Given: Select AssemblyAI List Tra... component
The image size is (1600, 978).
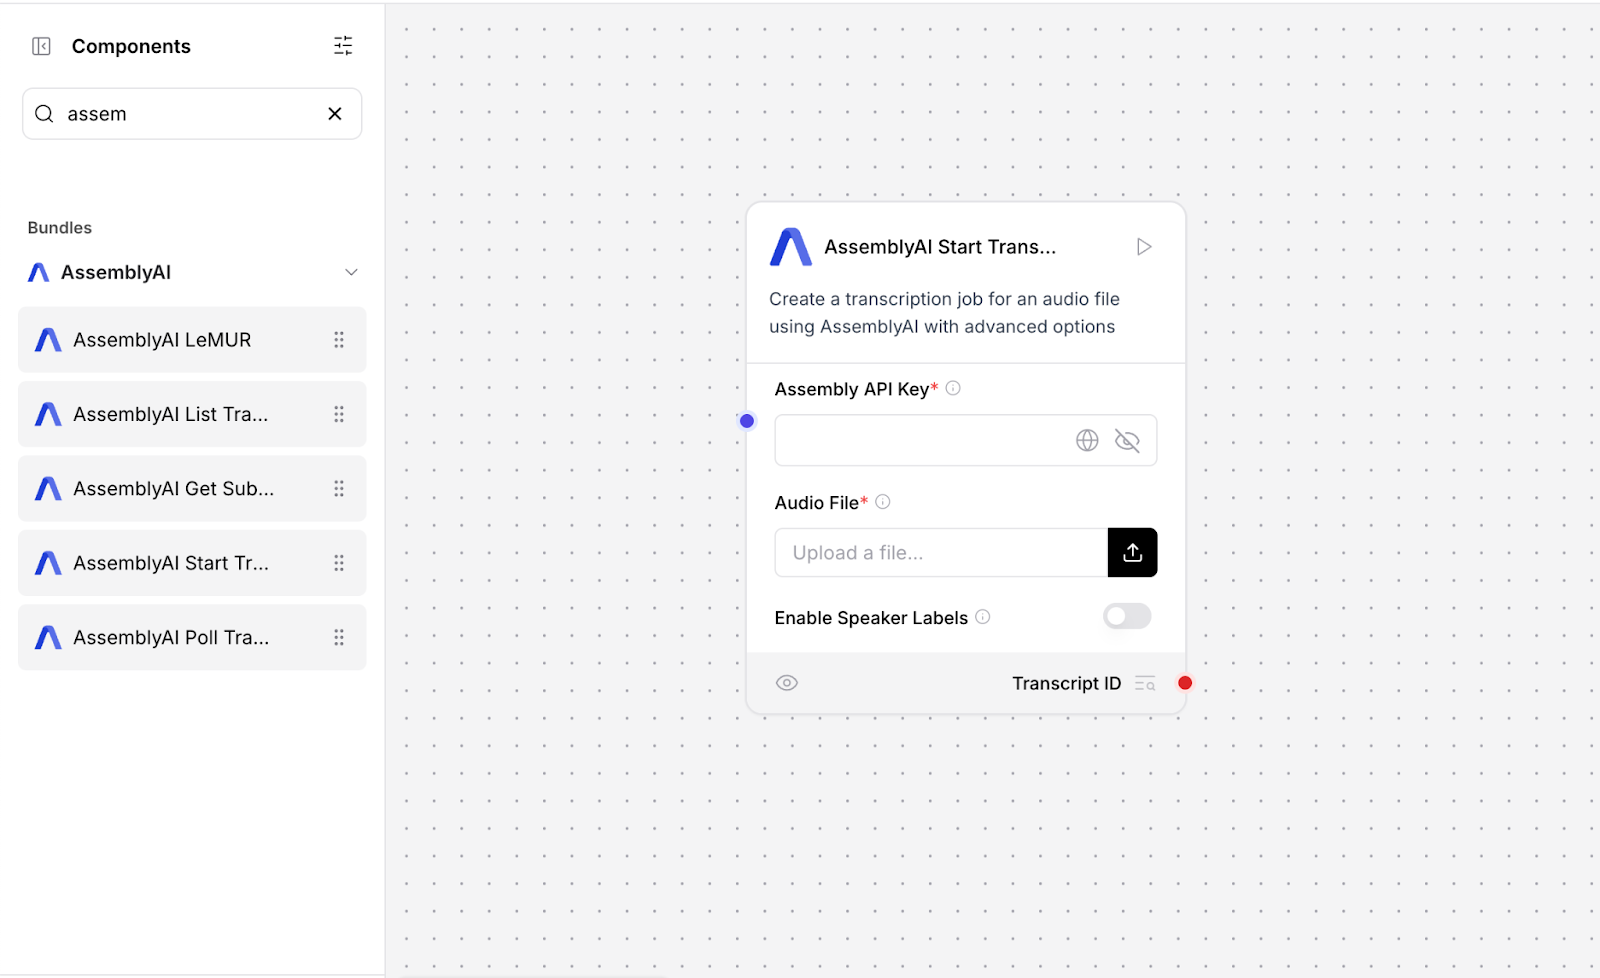Looking at the screenshot, I should coord(192,414).
